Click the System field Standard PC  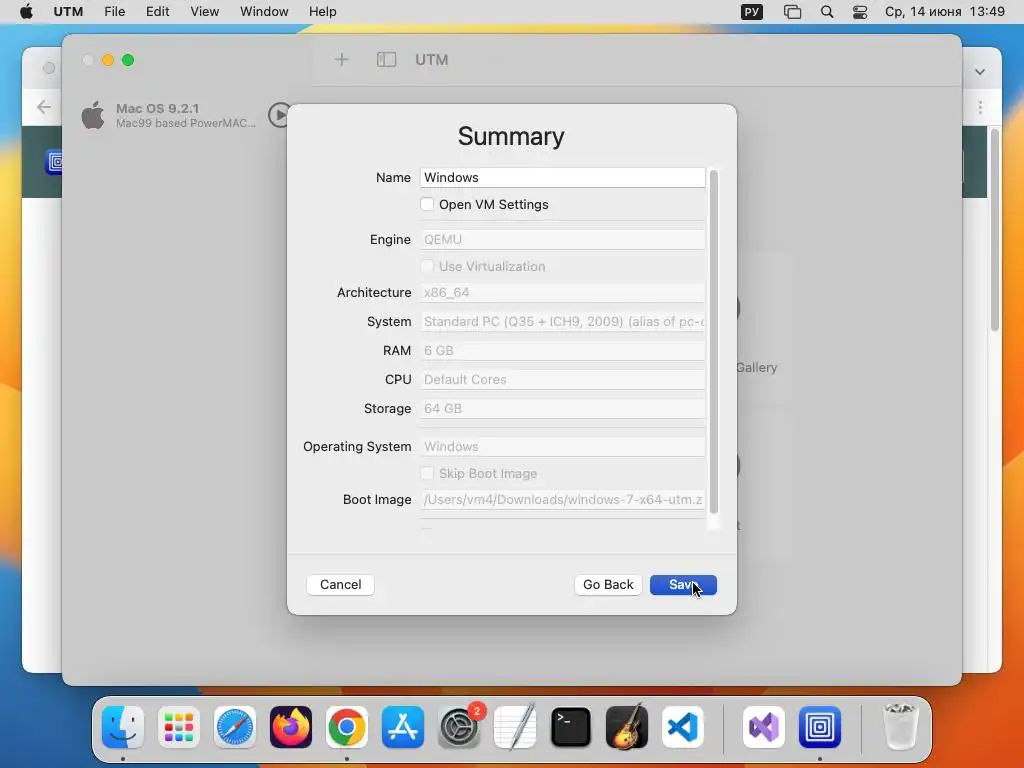click(x=562, y=321)
